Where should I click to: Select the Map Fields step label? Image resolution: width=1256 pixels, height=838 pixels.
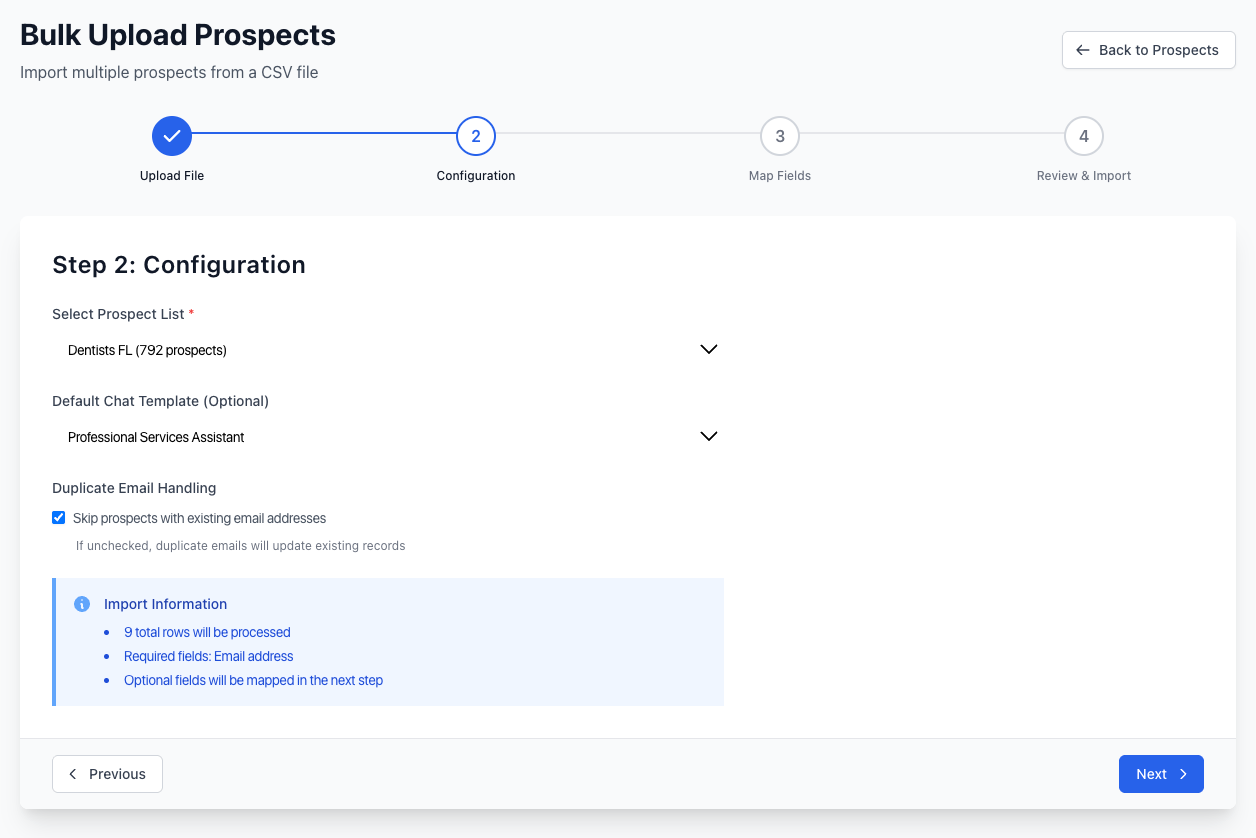pyautogui.click(x=780, y=176)
